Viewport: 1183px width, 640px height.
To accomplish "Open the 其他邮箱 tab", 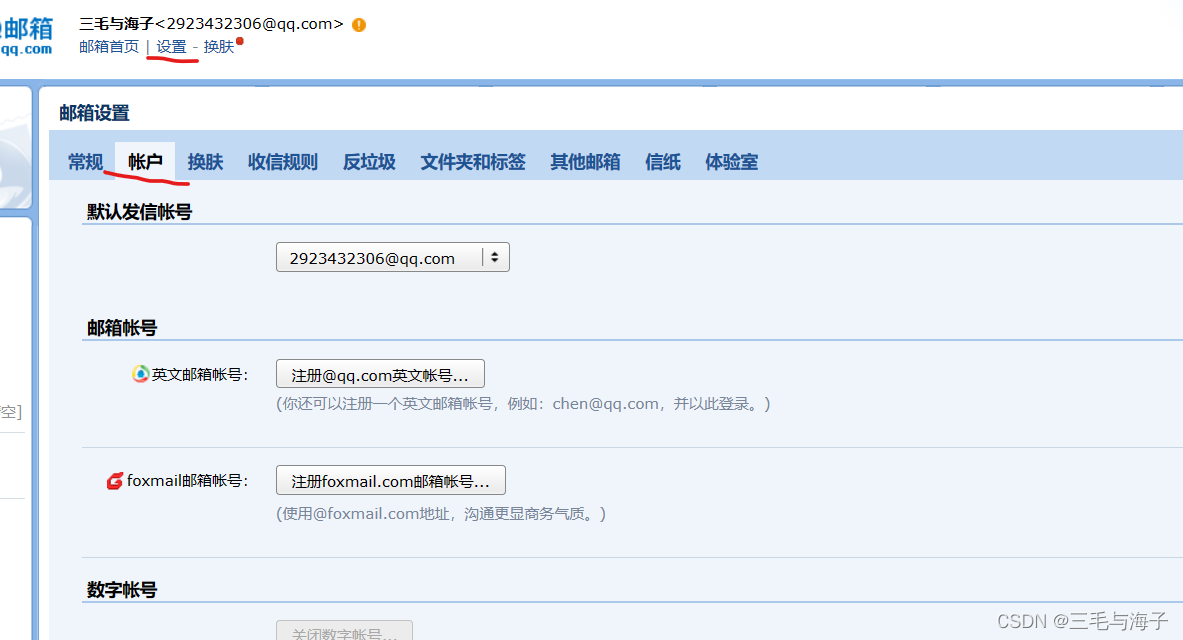I will (x=585, y=162).
